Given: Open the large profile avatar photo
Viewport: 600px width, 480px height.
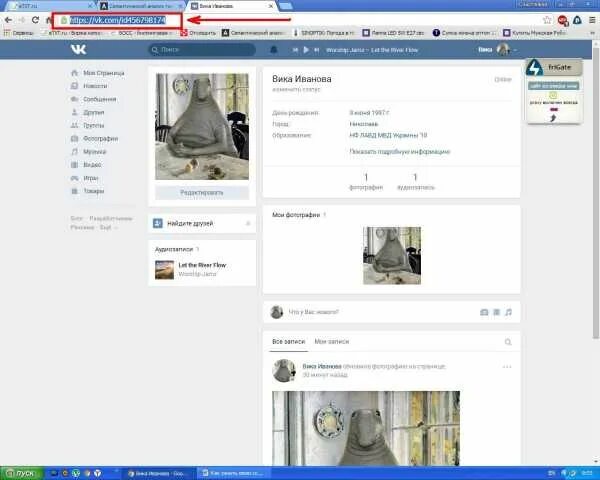Looking at the screenshot, I should click(x=202, y=127).
